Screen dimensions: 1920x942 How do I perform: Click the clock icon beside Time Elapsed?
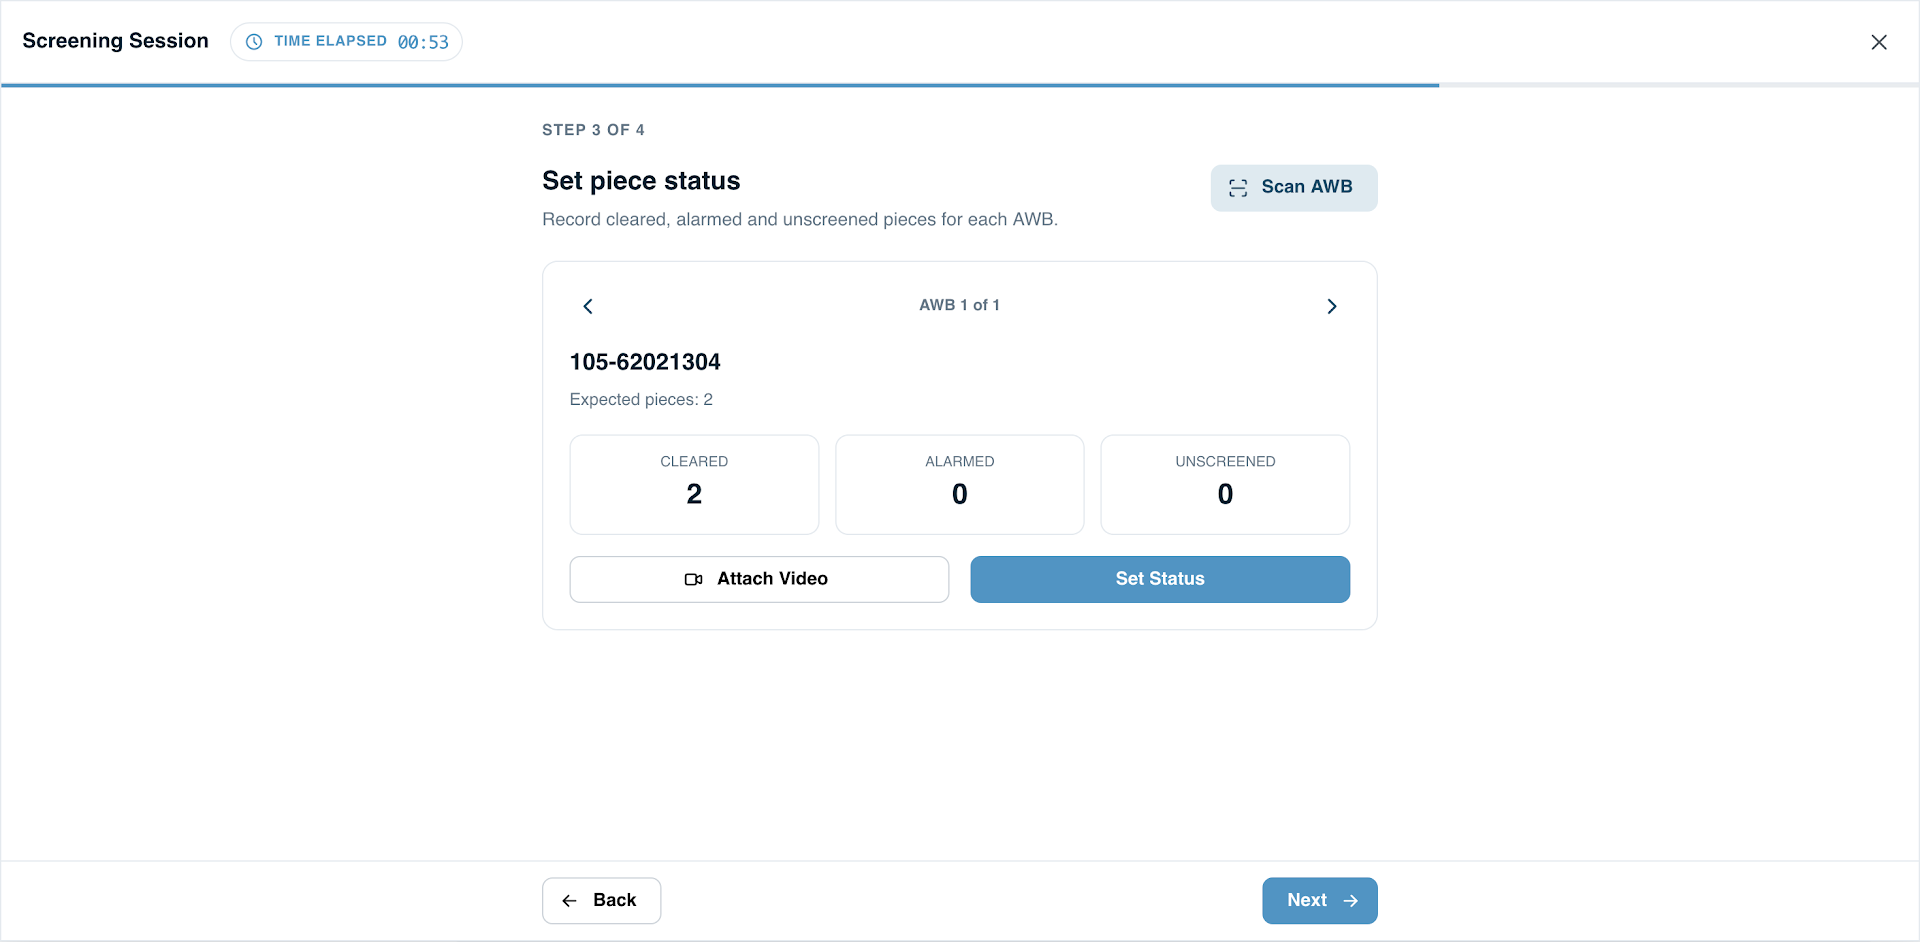click(x=254, y=42)
